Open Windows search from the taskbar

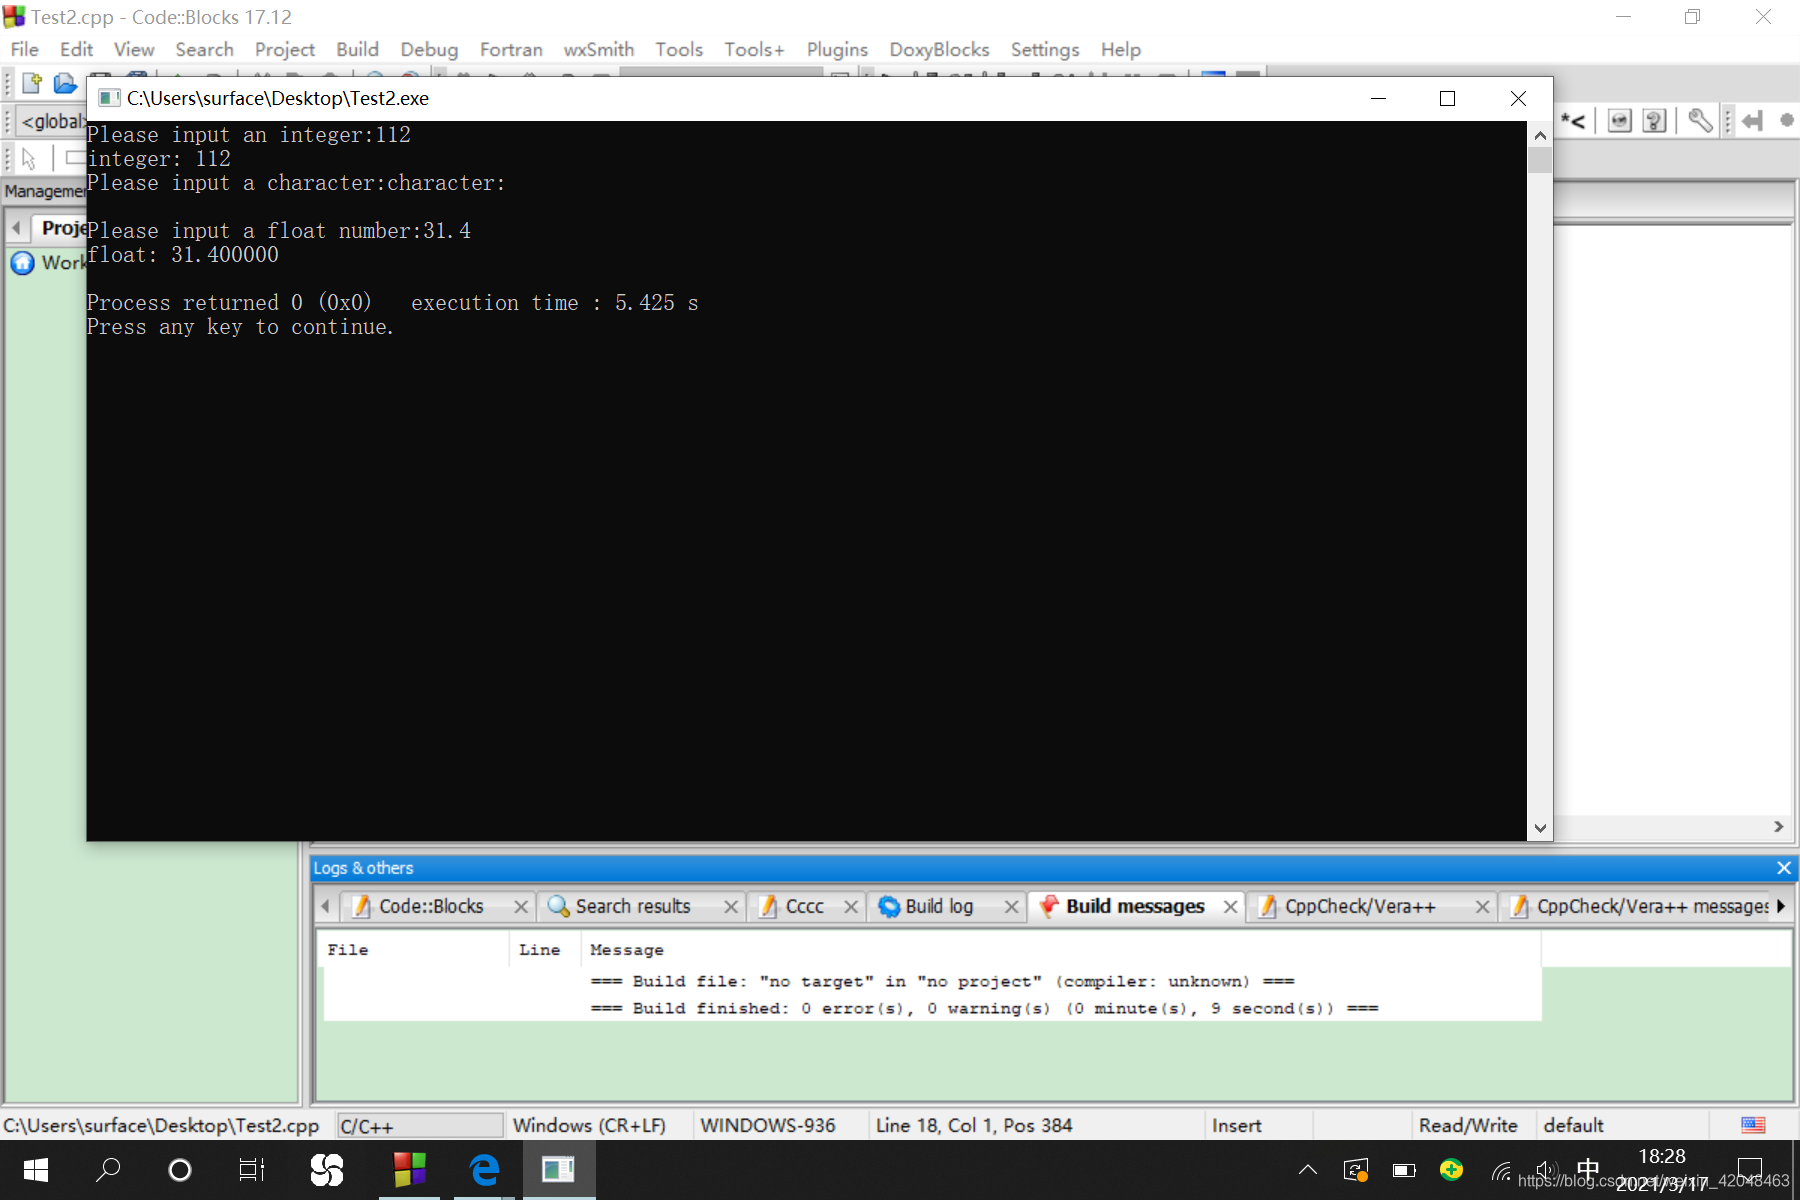(108, 1170)
